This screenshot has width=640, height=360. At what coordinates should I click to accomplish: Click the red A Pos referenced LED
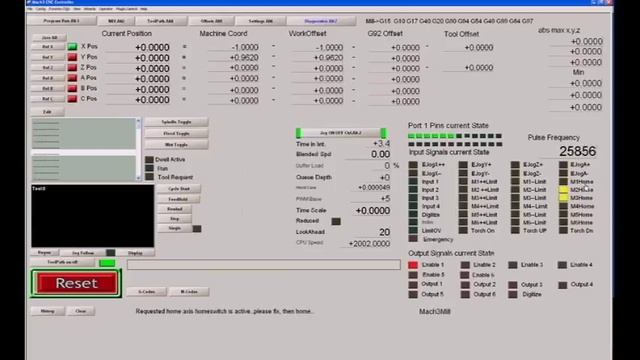(x=72, y=78)
